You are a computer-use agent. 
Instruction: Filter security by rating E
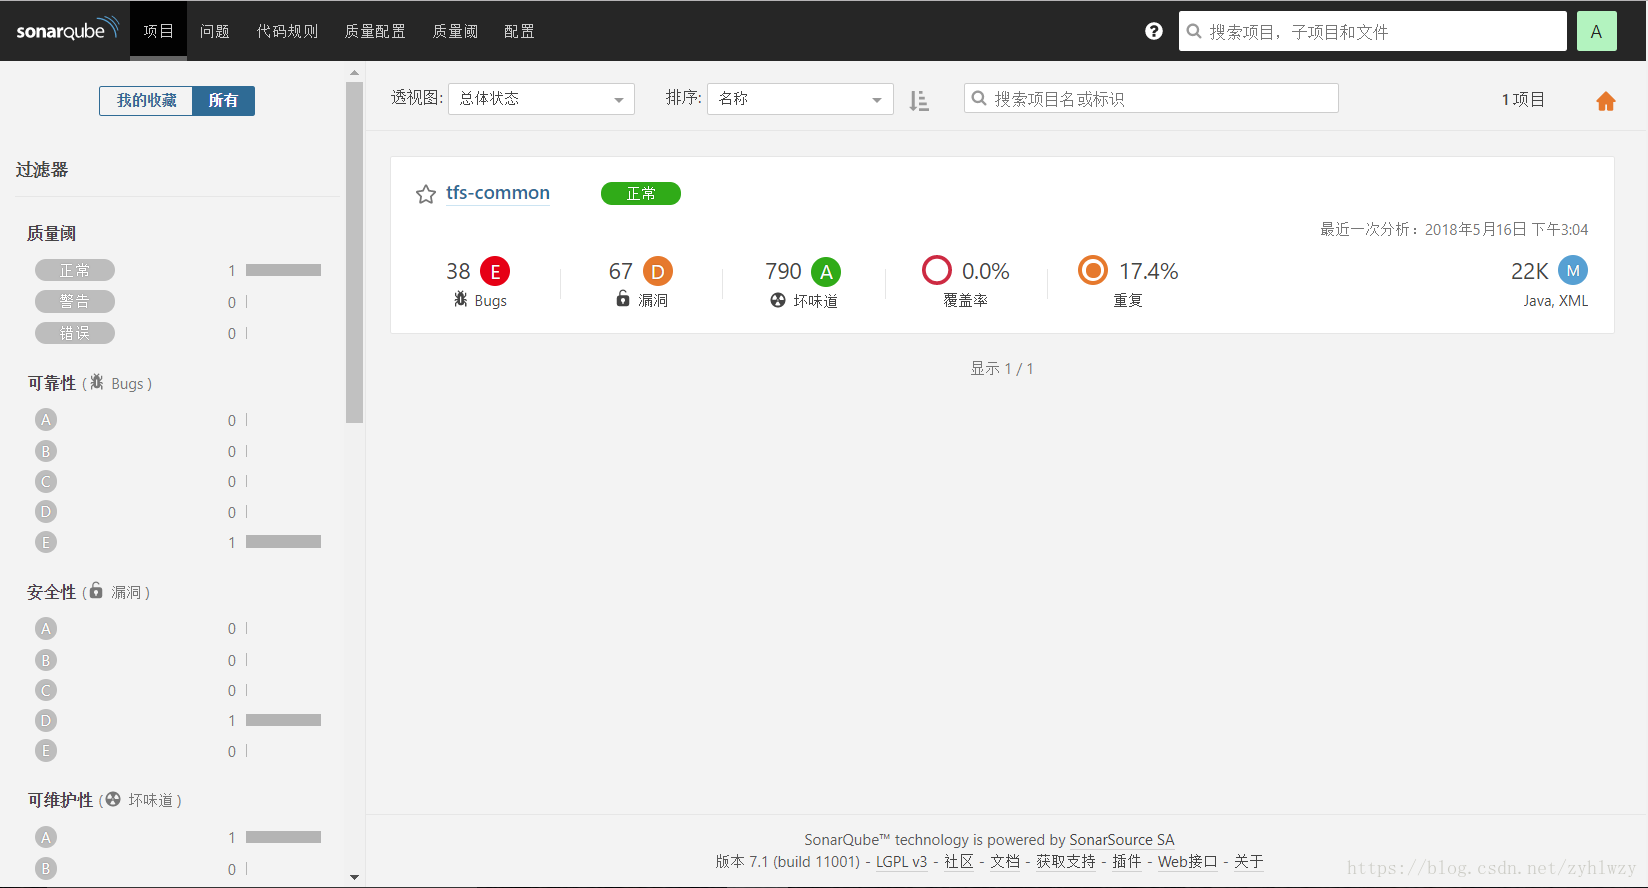point(45,751)
